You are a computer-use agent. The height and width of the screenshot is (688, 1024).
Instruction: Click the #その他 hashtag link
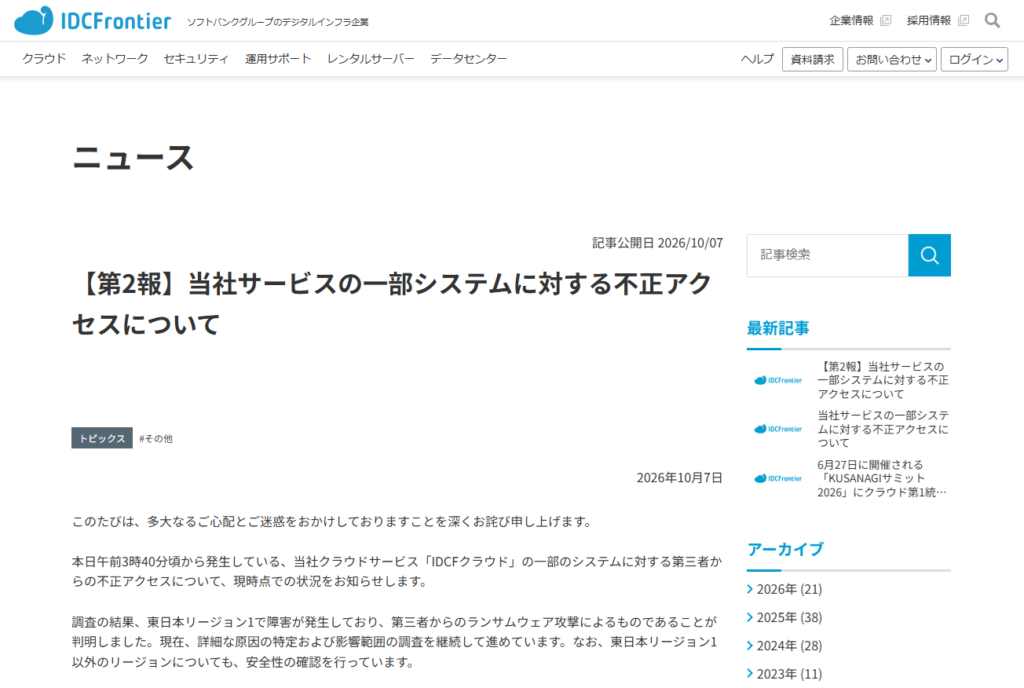click(x=155, y=439)
